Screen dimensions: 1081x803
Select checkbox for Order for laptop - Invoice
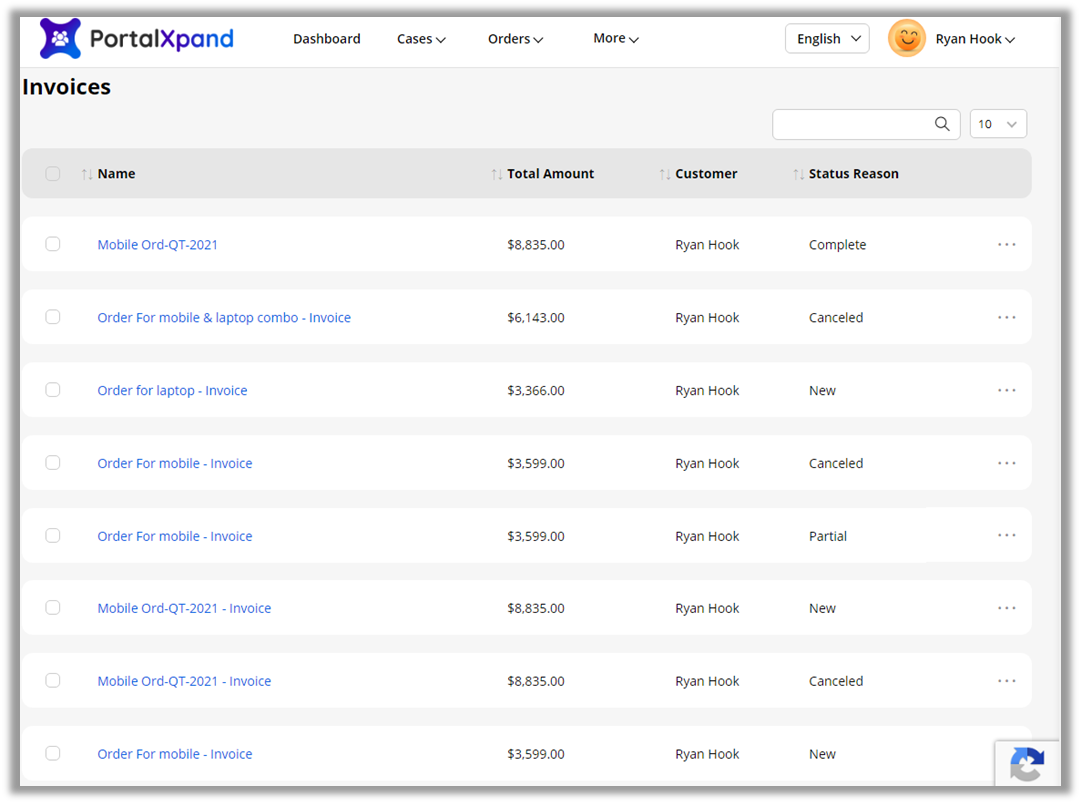pyautogui.click(x=53, y=390)
